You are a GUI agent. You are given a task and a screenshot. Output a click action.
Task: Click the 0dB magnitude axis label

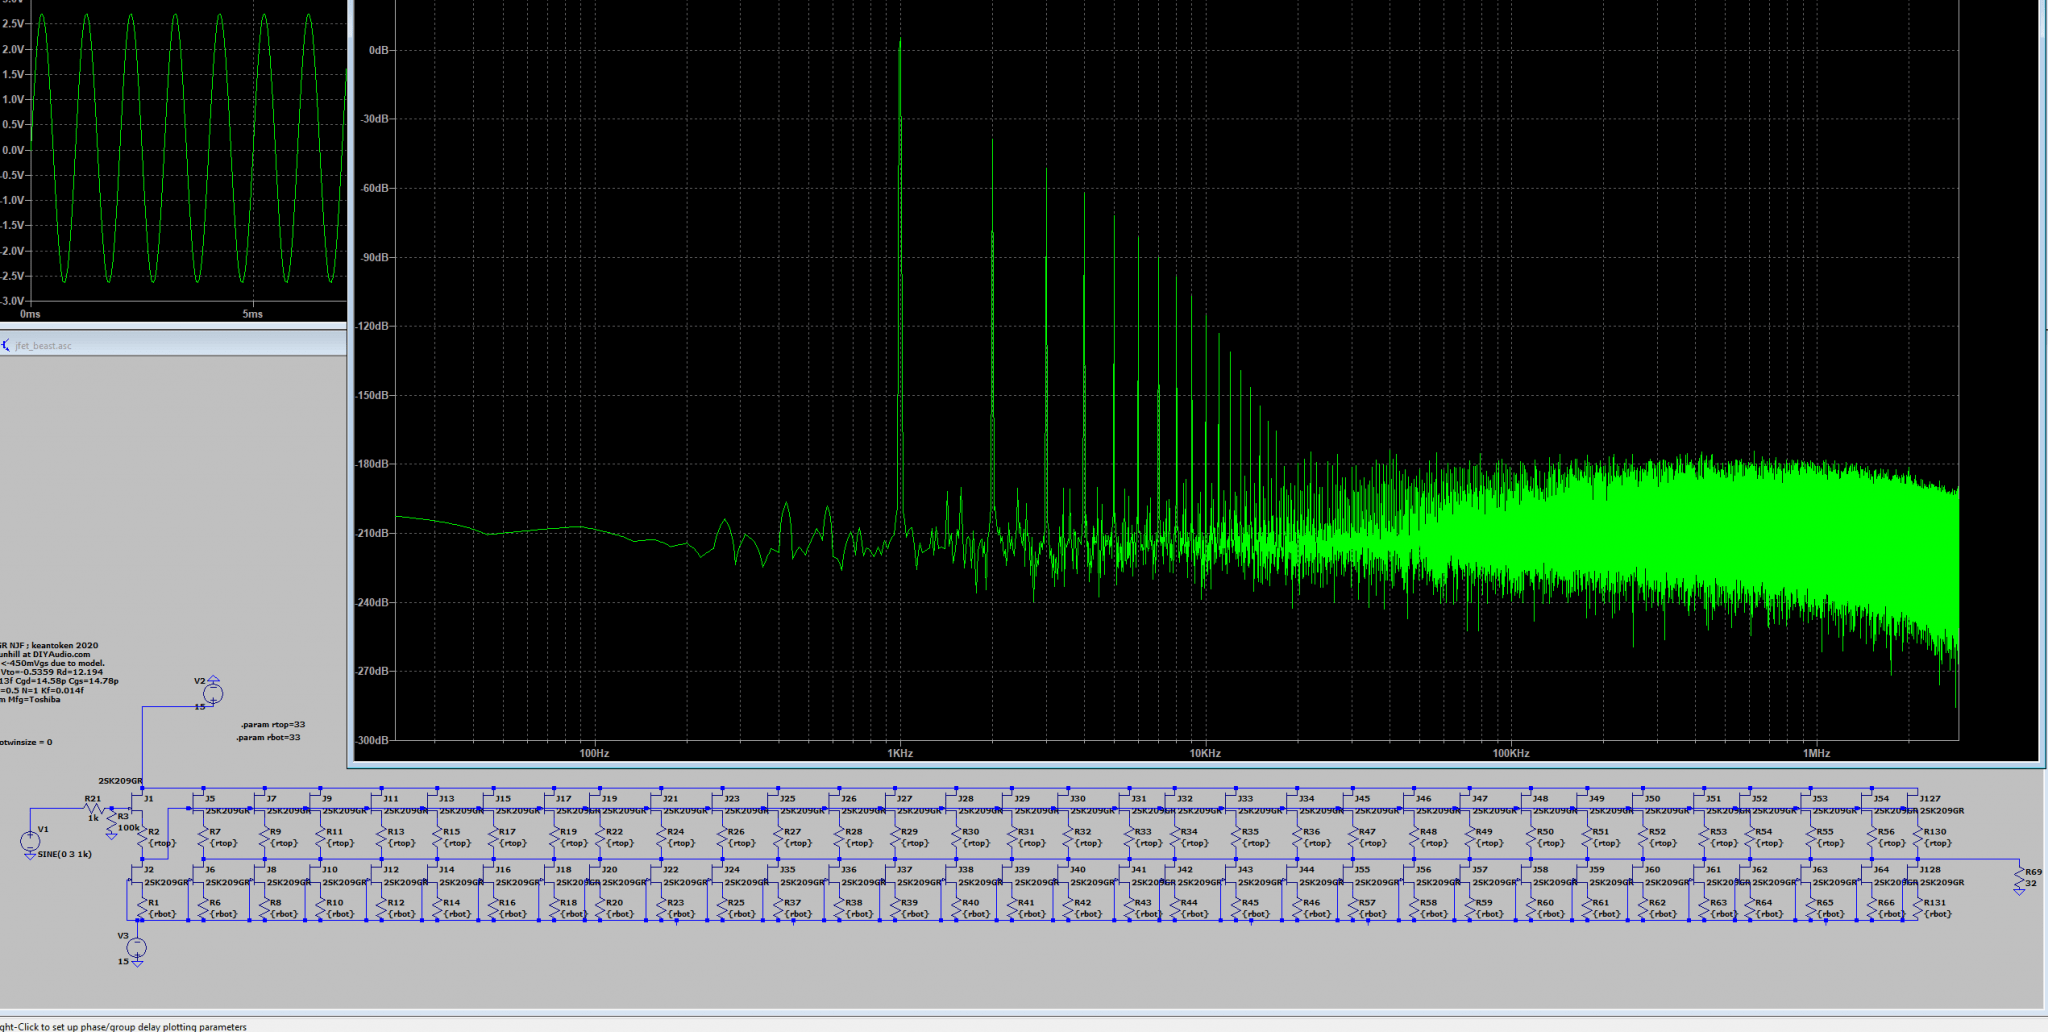379,50
